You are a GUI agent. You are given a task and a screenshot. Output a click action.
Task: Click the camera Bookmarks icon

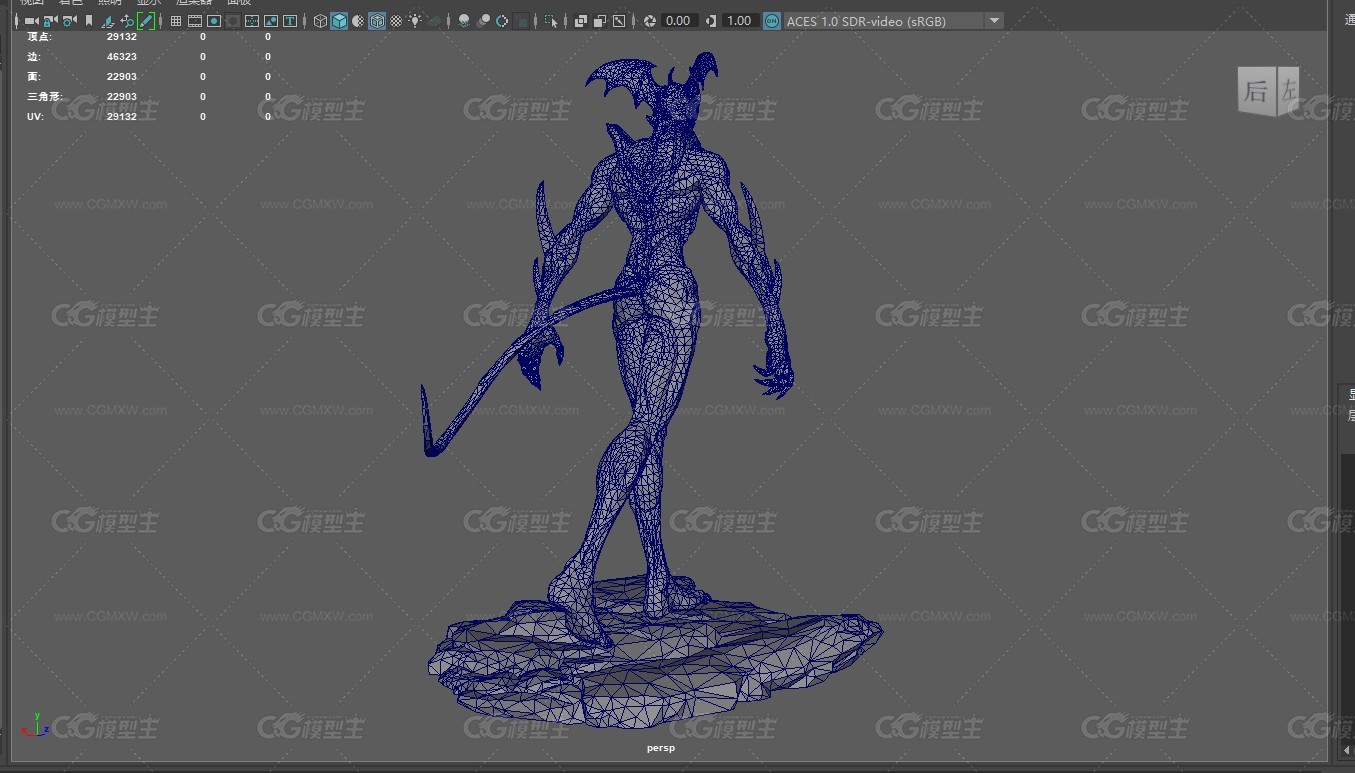[89, 21]
